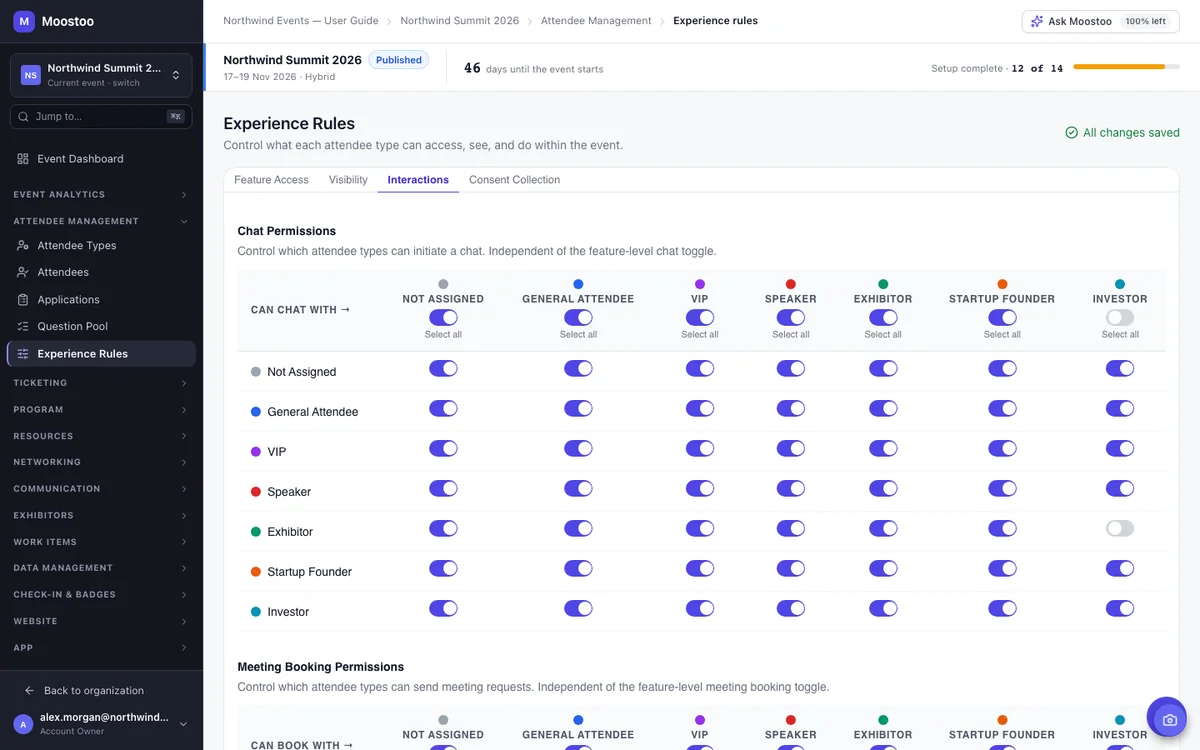Click the setup complete progress bar

tap(1126, 67)
